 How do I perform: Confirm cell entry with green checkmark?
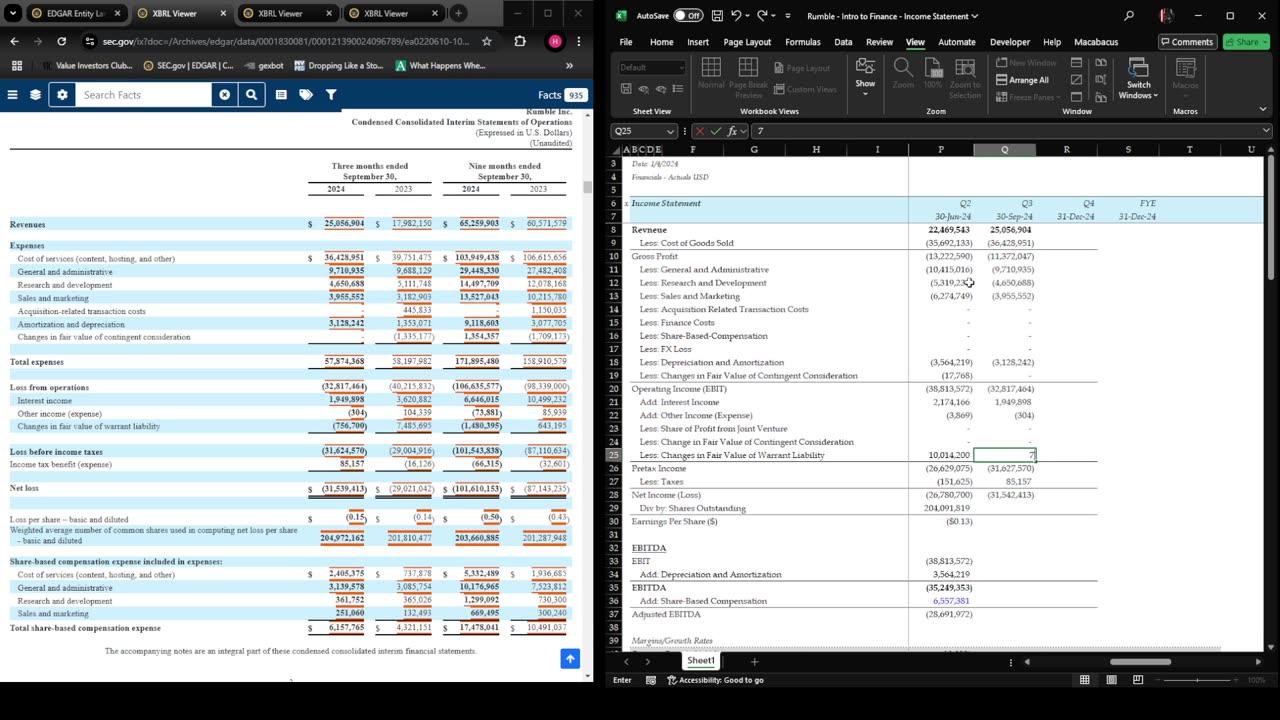716,131
